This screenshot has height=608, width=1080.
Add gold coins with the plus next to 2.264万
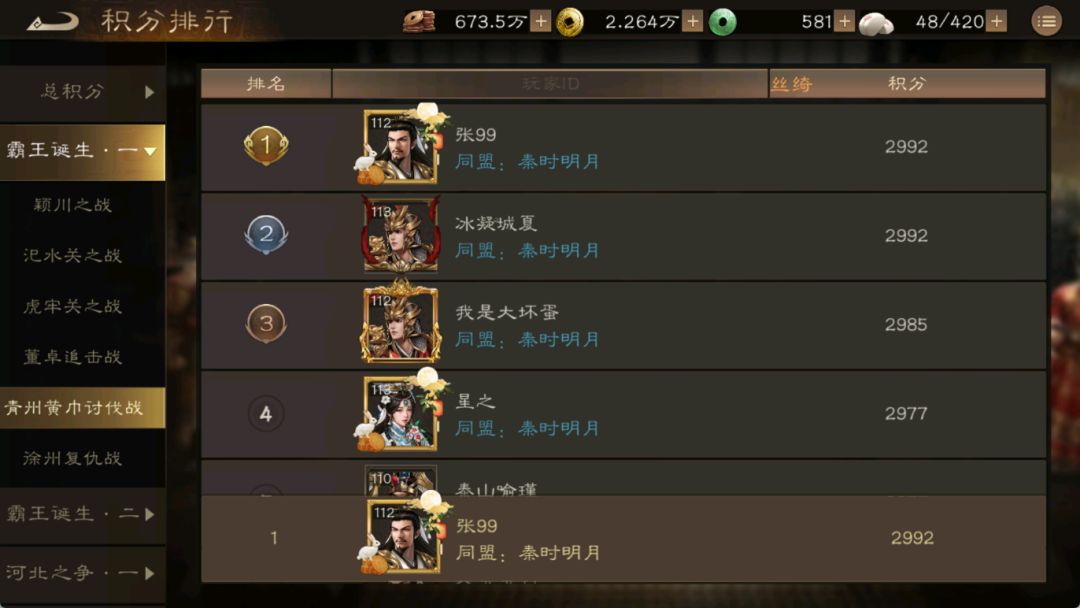(692, 22)
